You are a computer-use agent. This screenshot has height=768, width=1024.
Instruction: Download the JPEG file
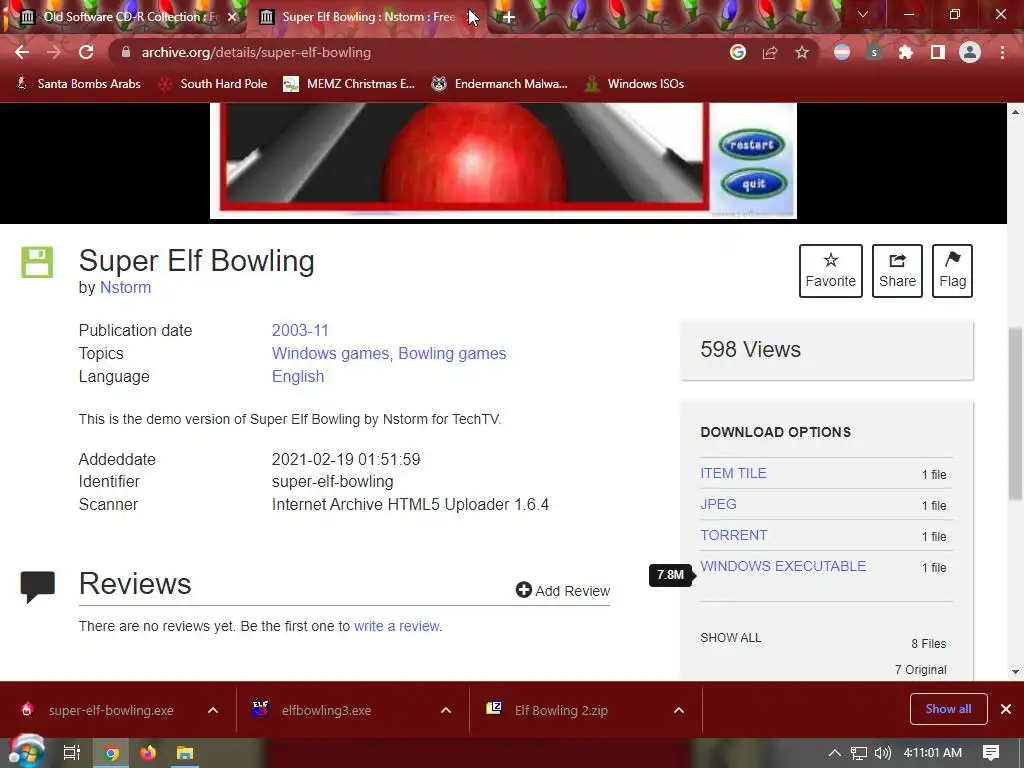click(718, 504)
